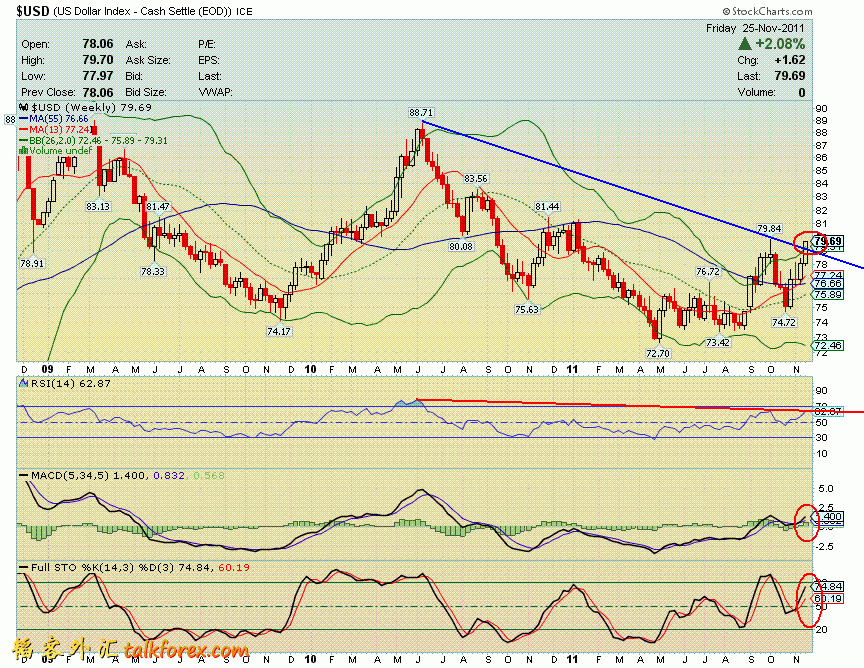Click the $USD ticker symbol in title
The width and height of the screenshot is (864, 668).
33,11
